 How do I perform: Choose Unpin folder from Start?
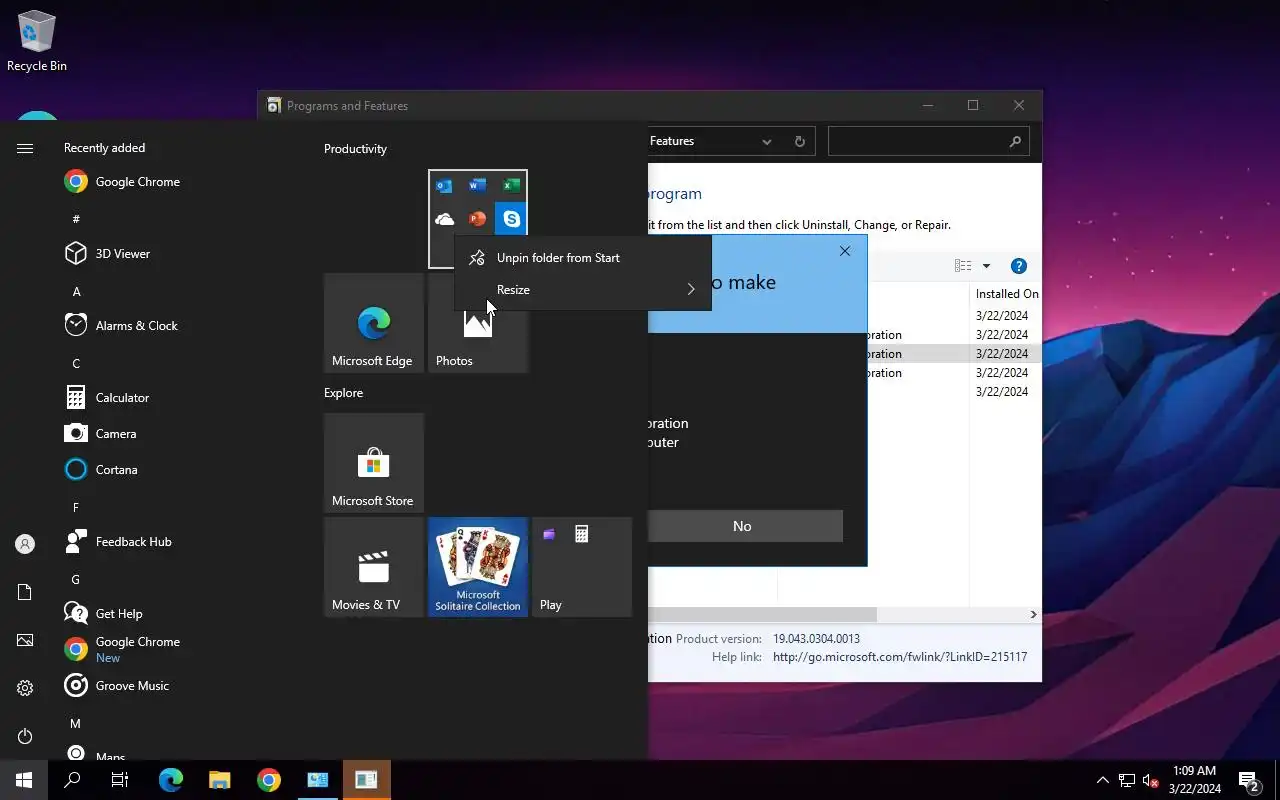pyautogui.click(x=583, y=258)
